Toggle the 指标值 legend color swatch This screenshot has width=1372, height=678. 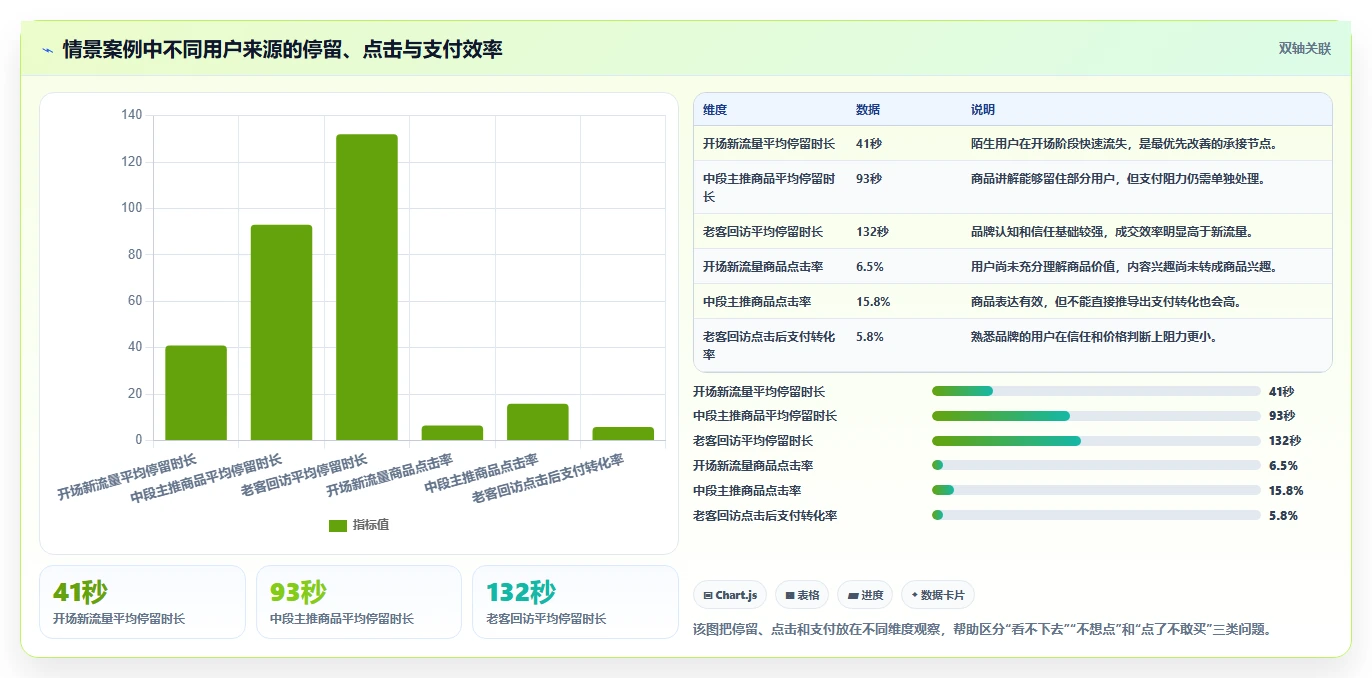click(x=338, y=525)
